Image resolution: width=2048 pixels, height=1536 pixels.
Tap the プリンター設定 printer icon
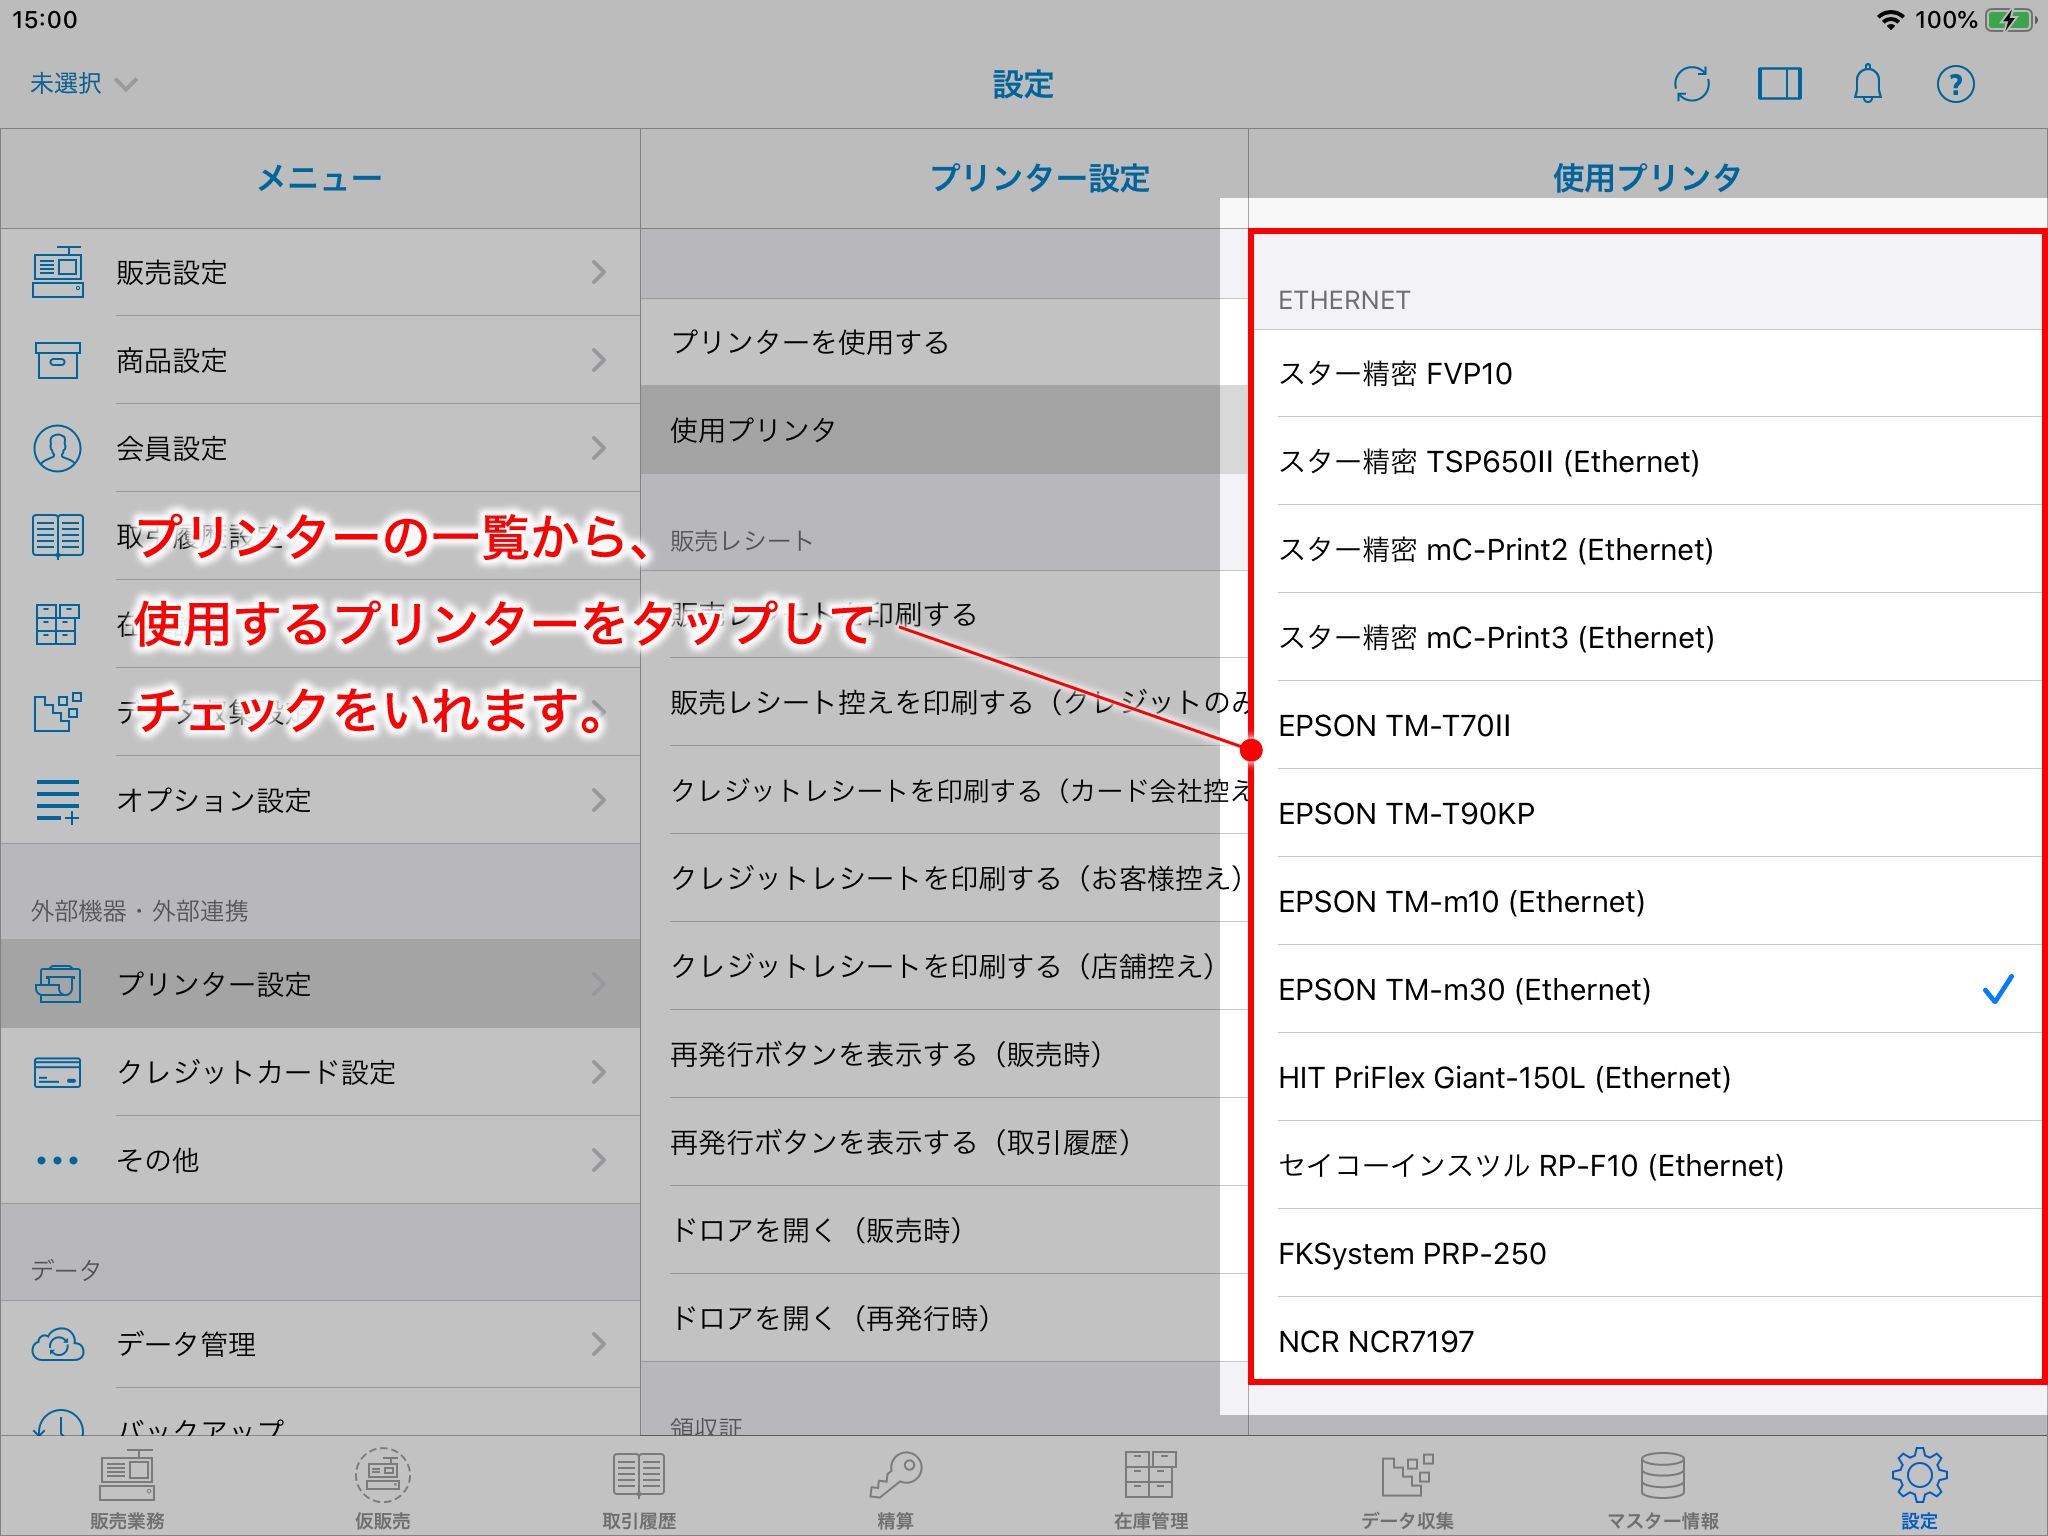point(58,984)
